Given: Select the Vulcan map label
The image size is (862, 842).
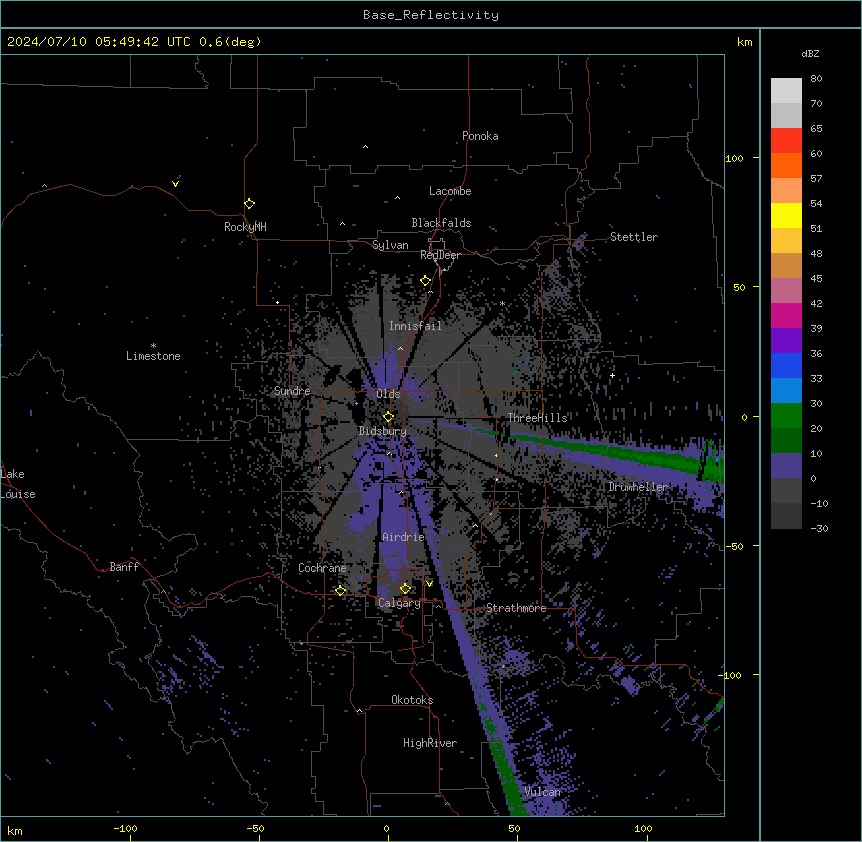Looking at the screenshot, I should [543, 792].
